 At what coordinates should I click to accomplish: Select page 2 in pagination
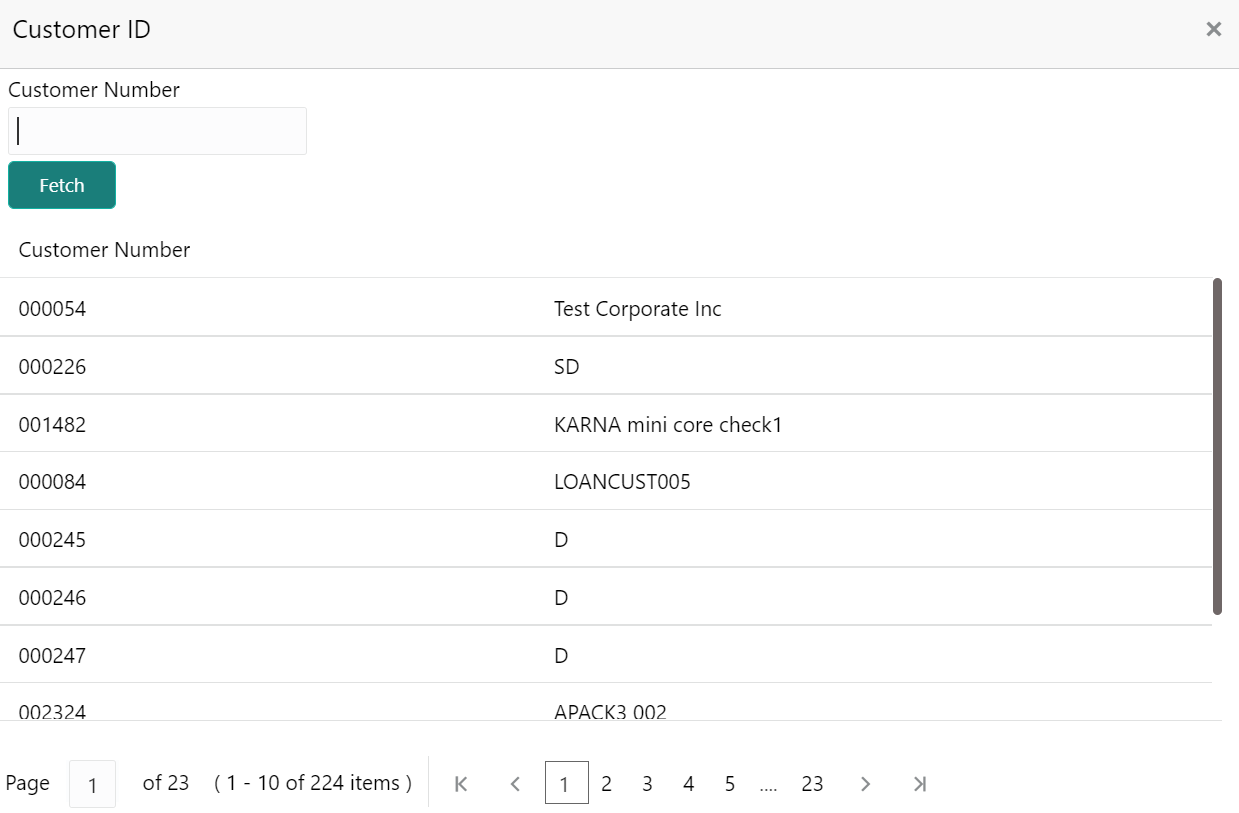click(606, 784)
